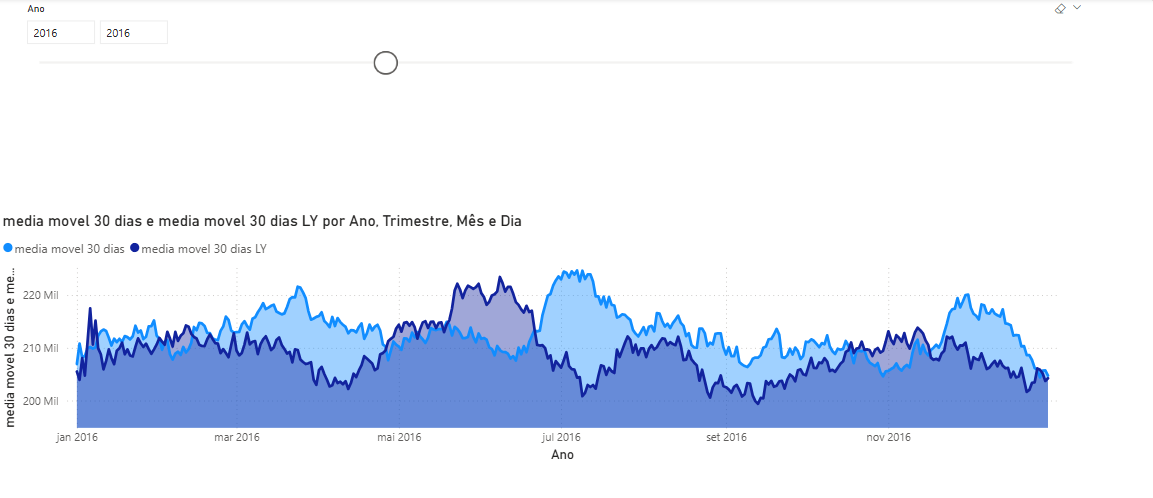This screenshot has height=498, width=1153.
Task: Click the 'jul 2016' x-axis label
Action: coord(561,437)
